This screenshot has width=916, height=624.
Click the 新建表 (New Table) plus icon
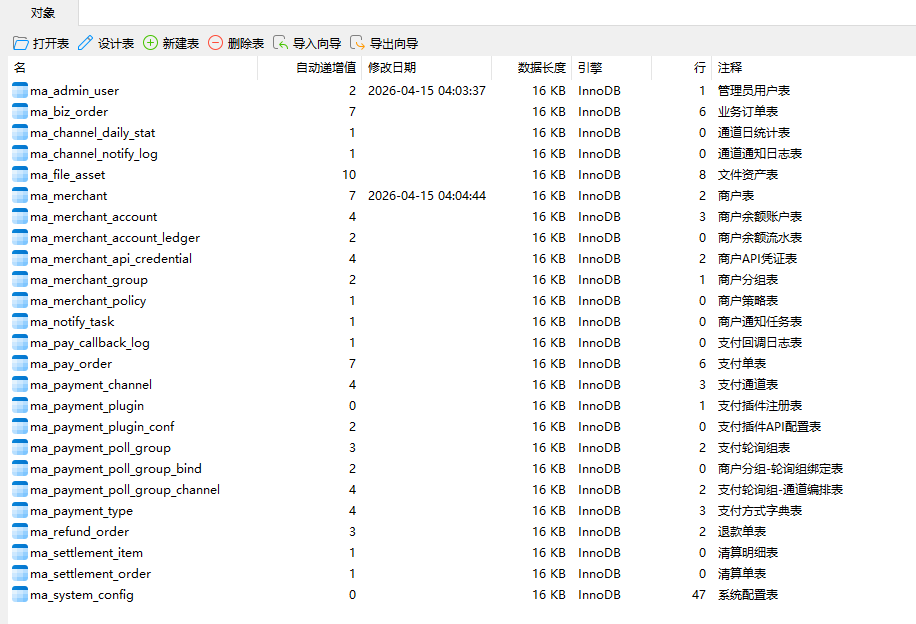[x=151, y=43]
